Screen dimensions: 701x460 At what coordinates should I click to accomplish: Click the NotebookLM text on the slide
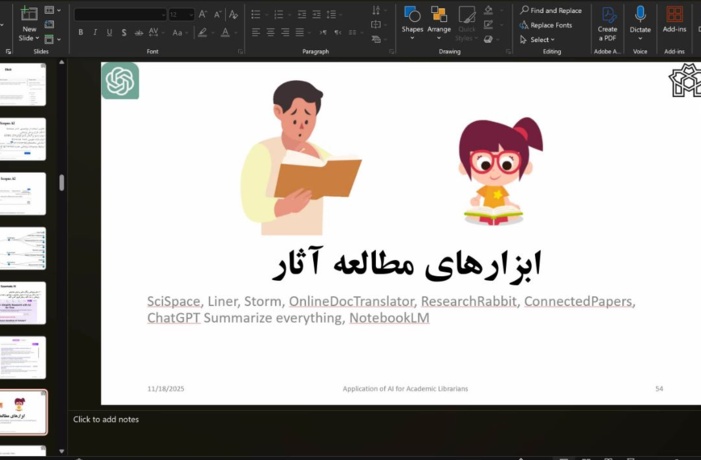click(389, 318)
